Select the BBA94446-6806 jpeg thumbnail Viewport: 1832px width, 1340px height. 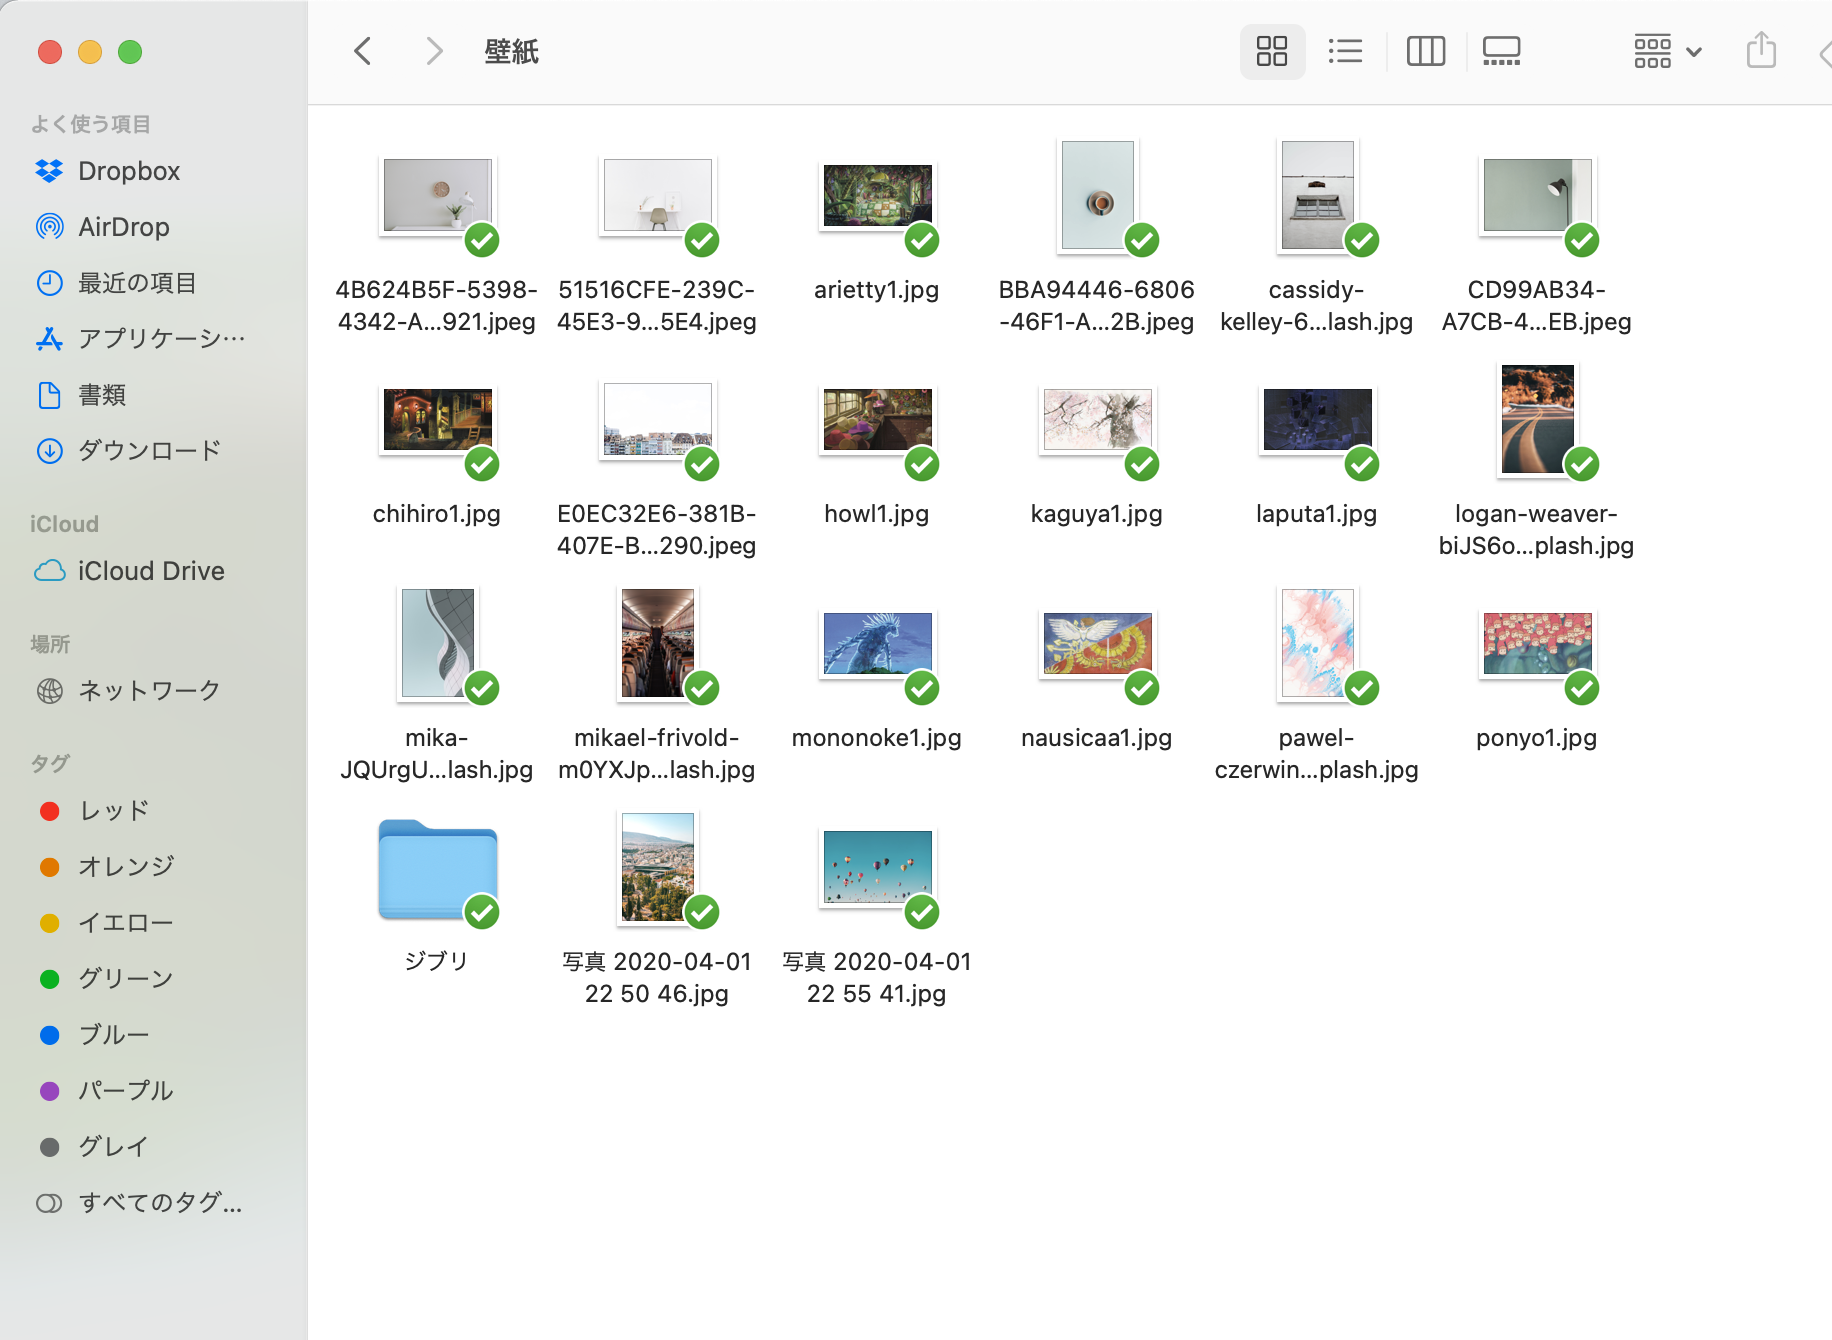click(1097, 195)
